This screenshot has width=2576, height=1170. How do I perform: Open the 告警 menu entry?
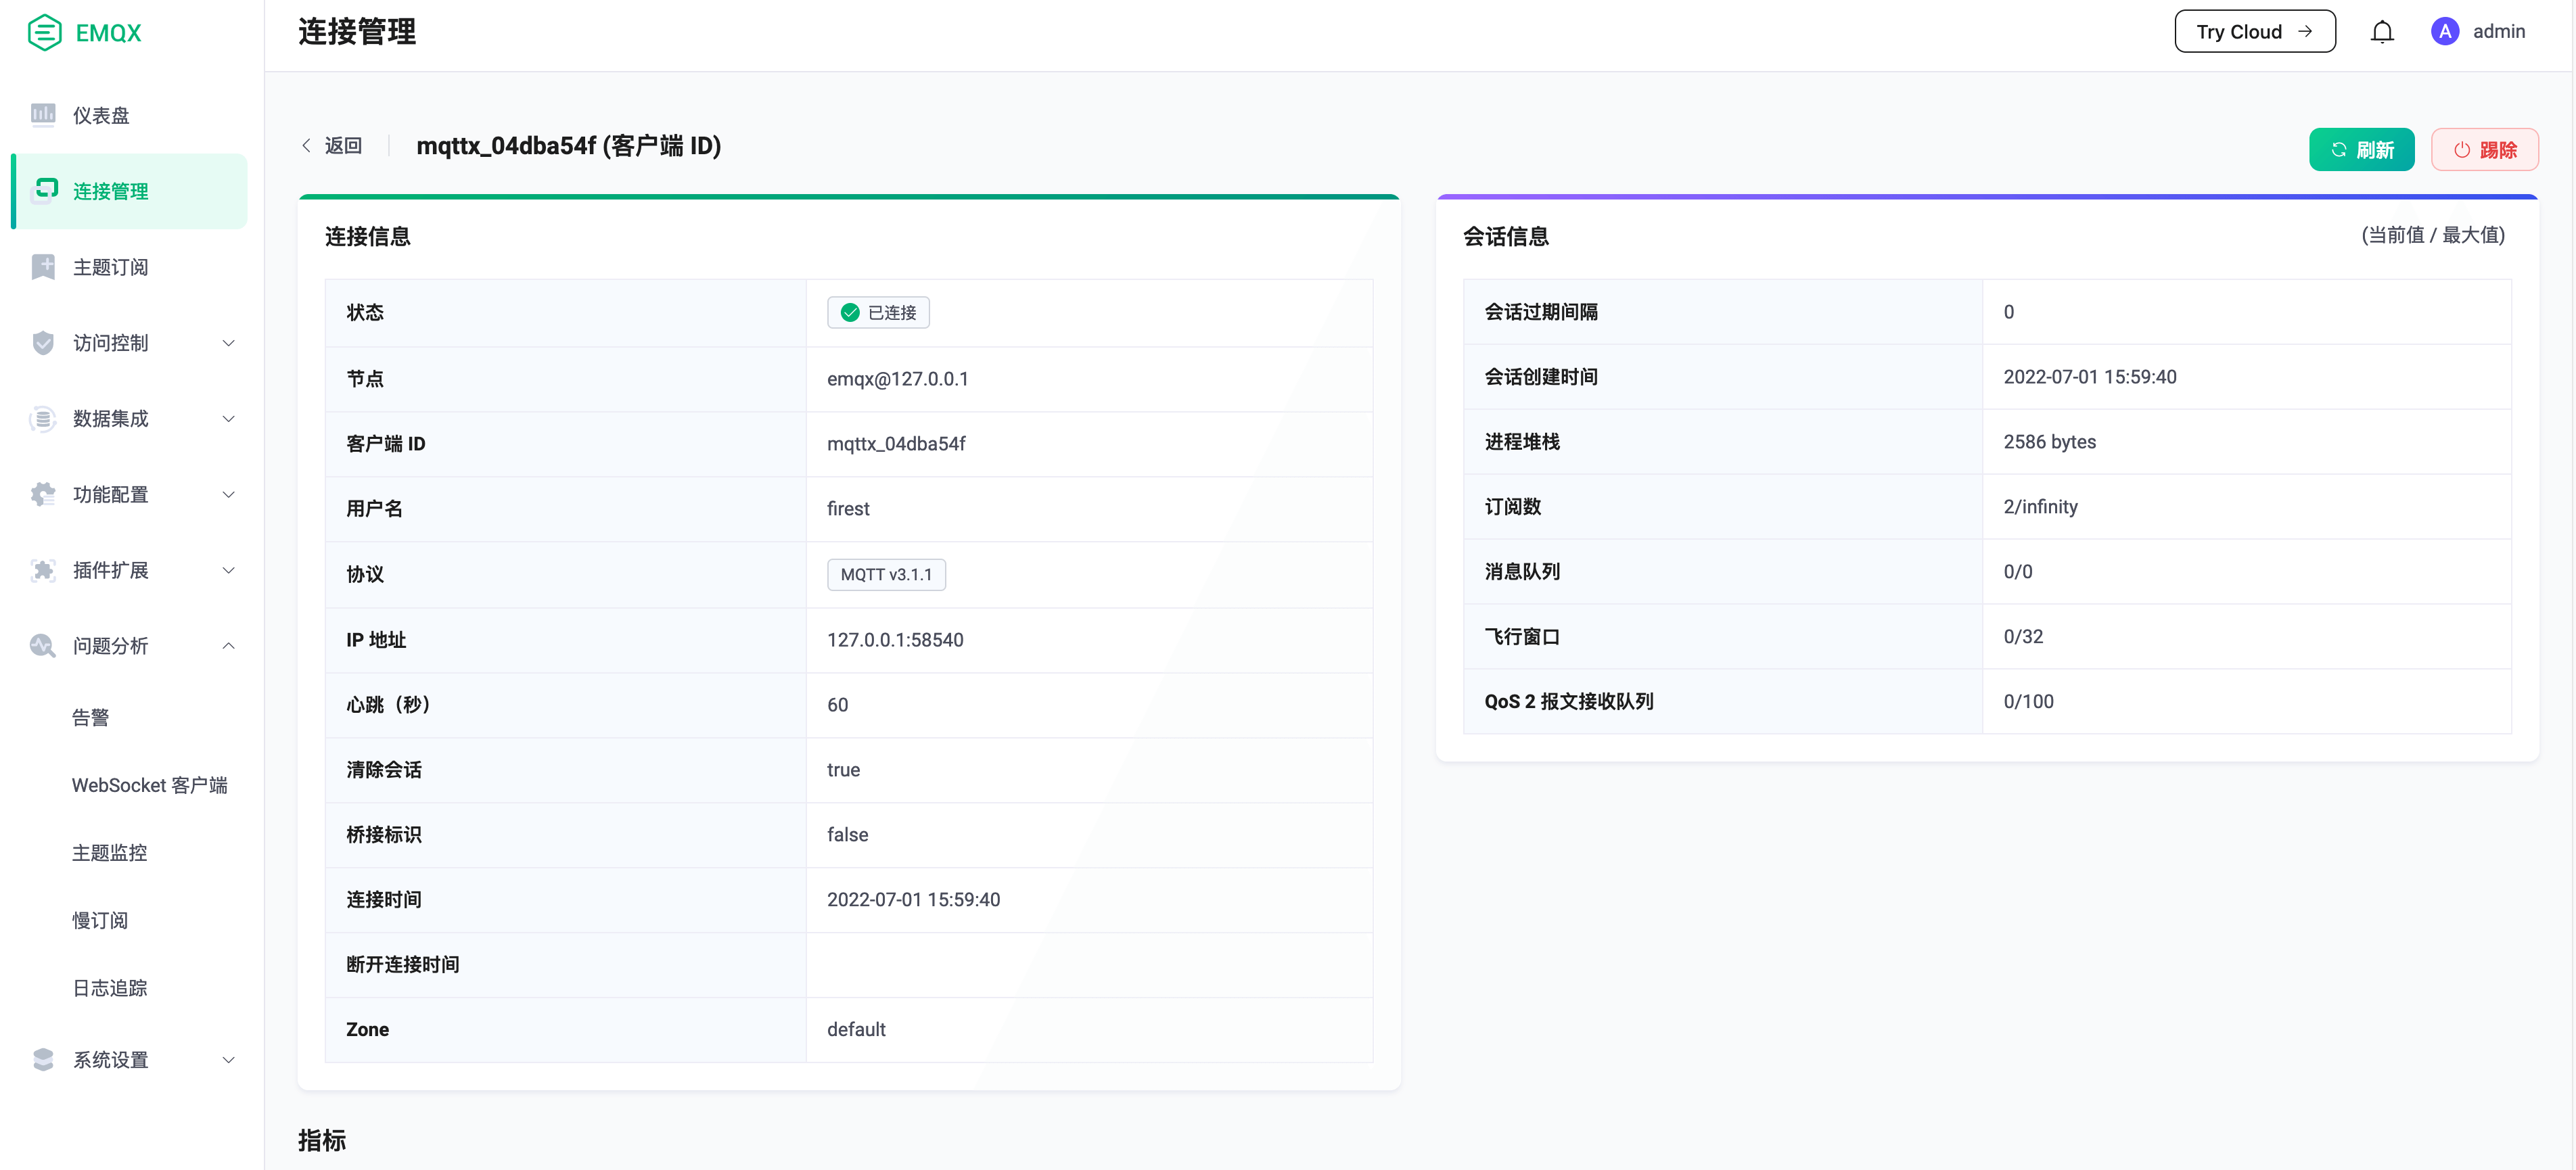pos(91,717)
